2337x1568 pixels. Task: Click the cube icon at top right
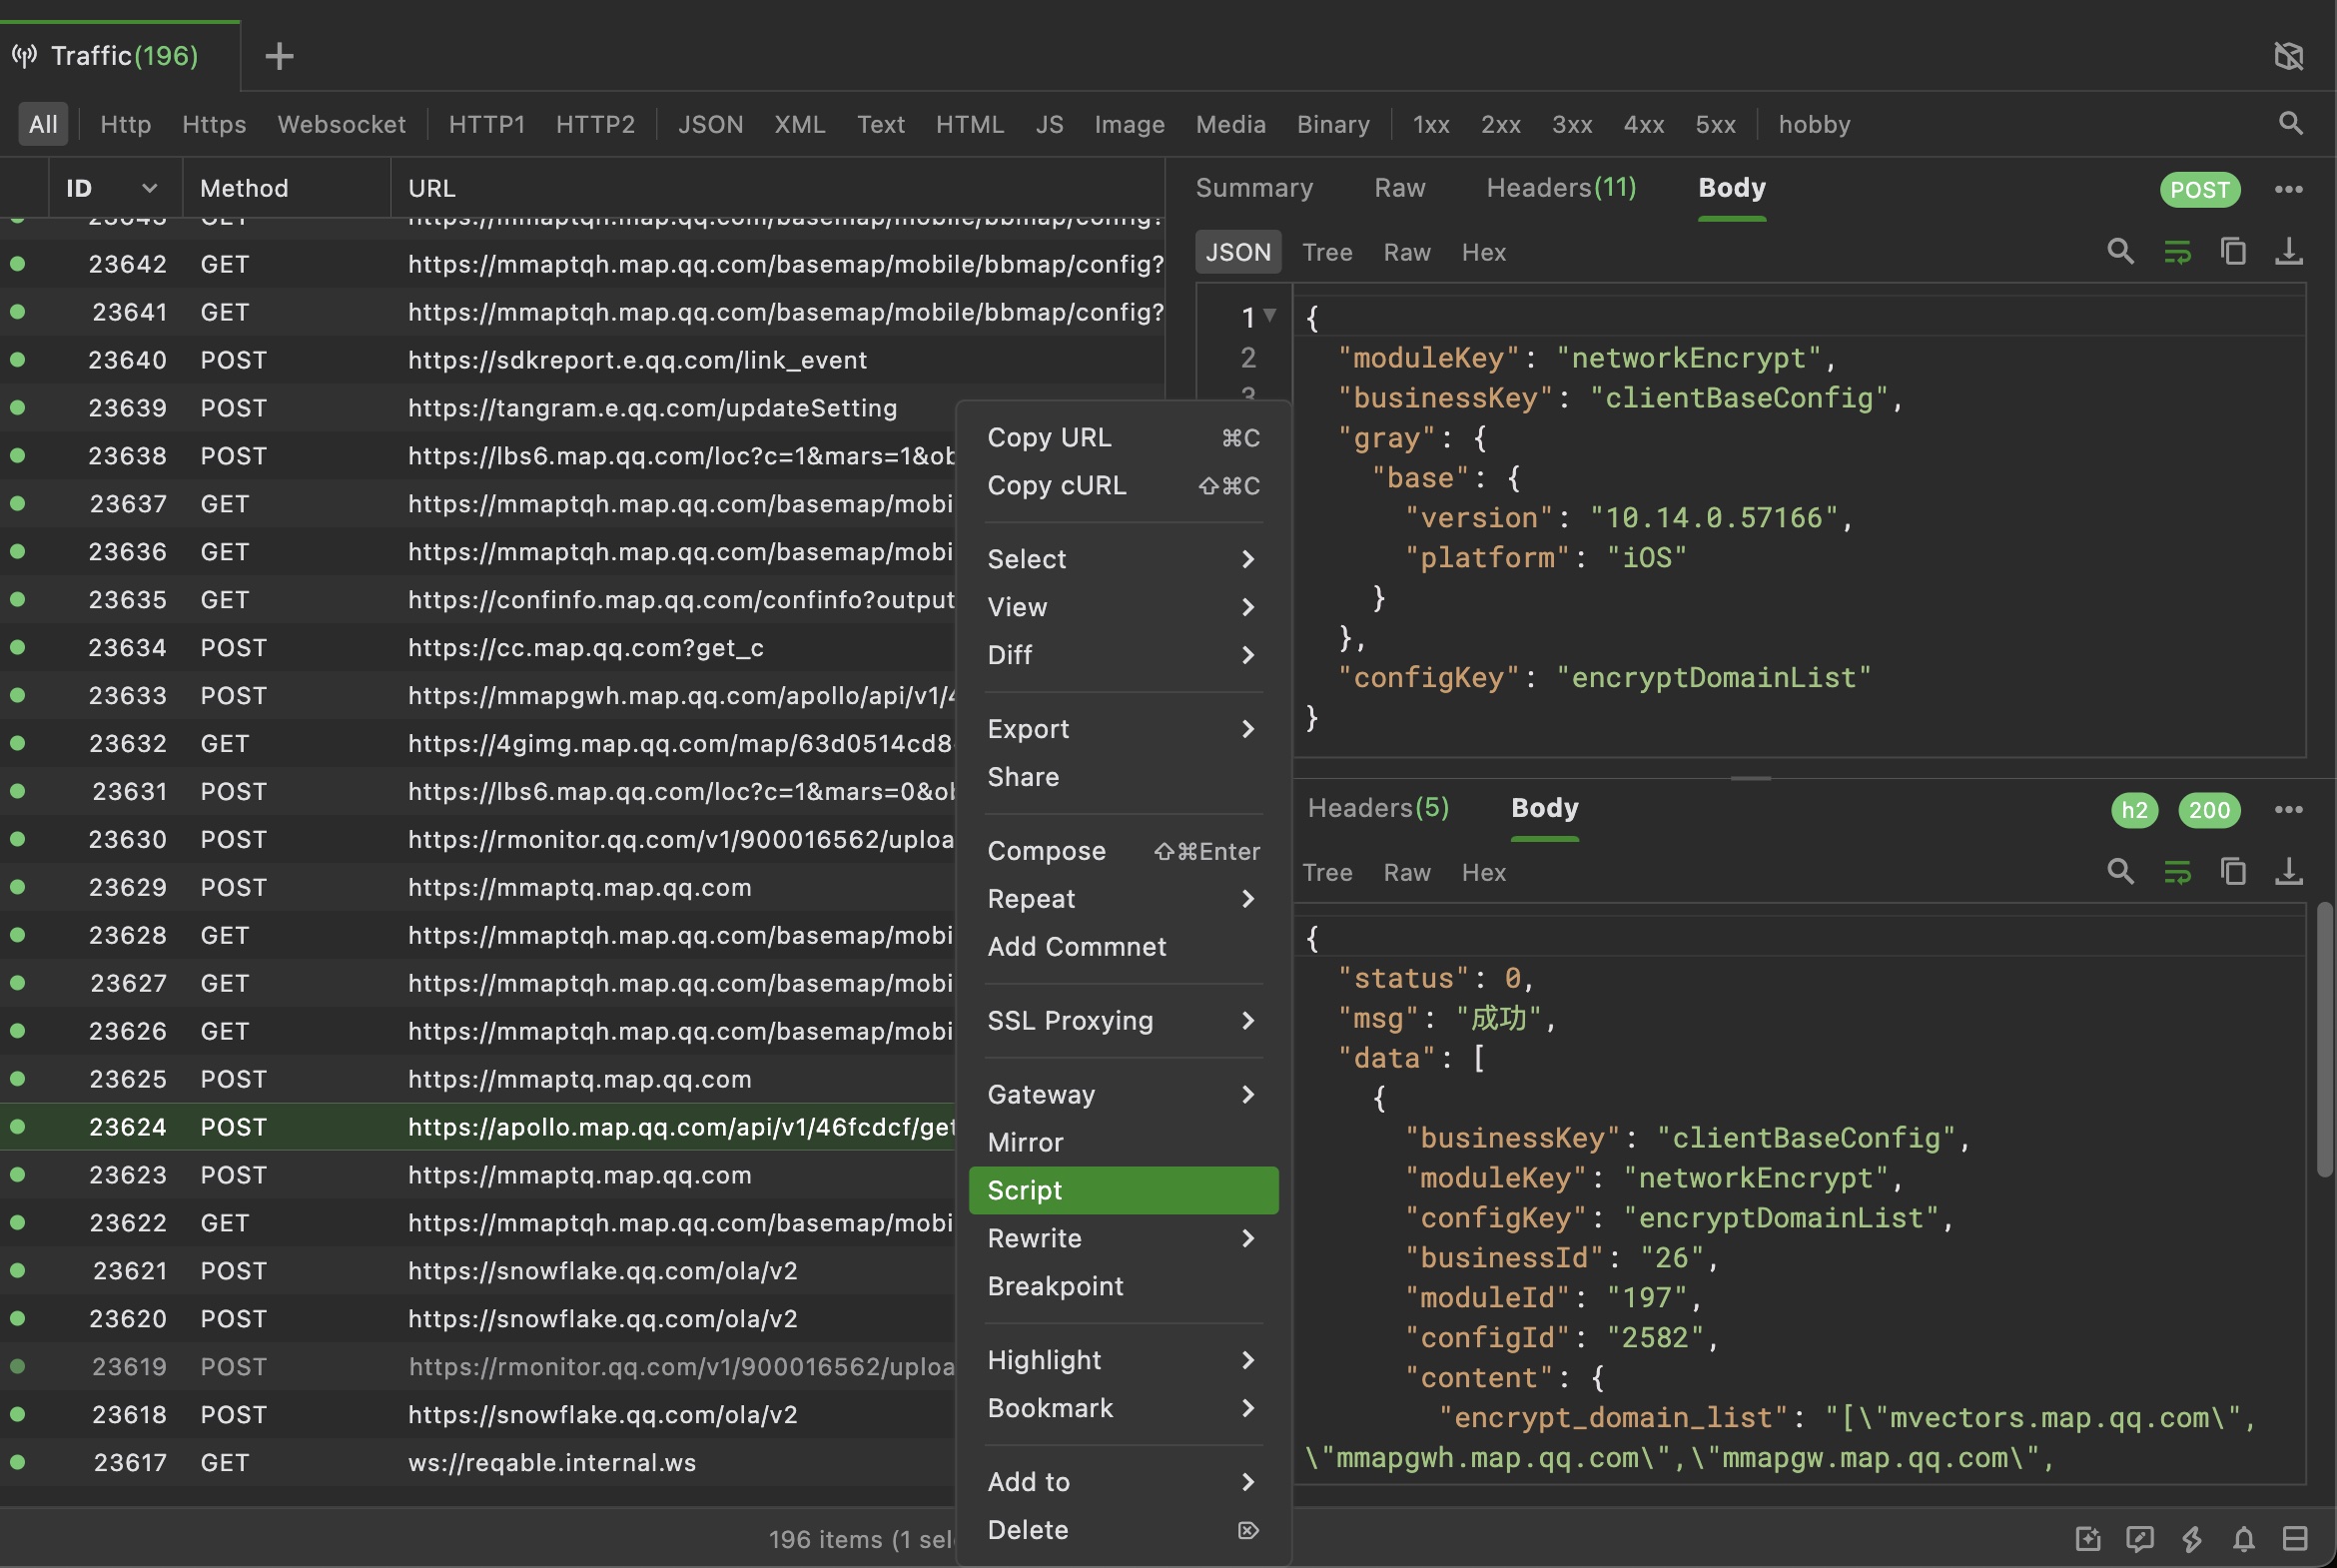2288,56
